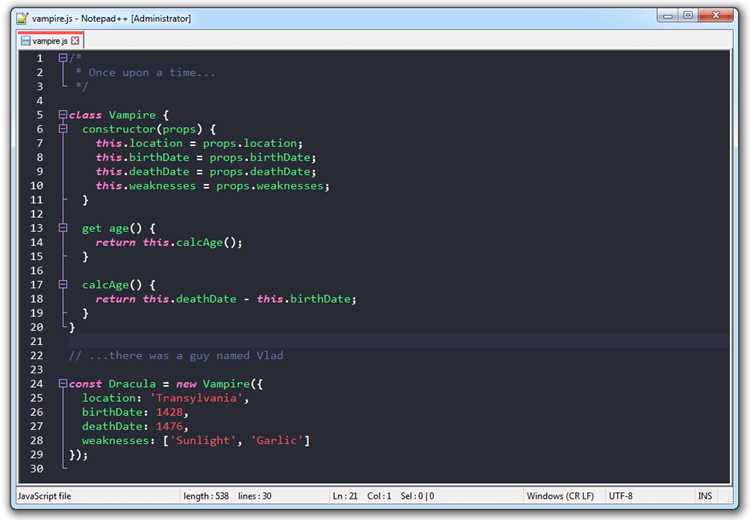
Task: Click the save-state icon on vampire.js tab
Action: point(26,41)
